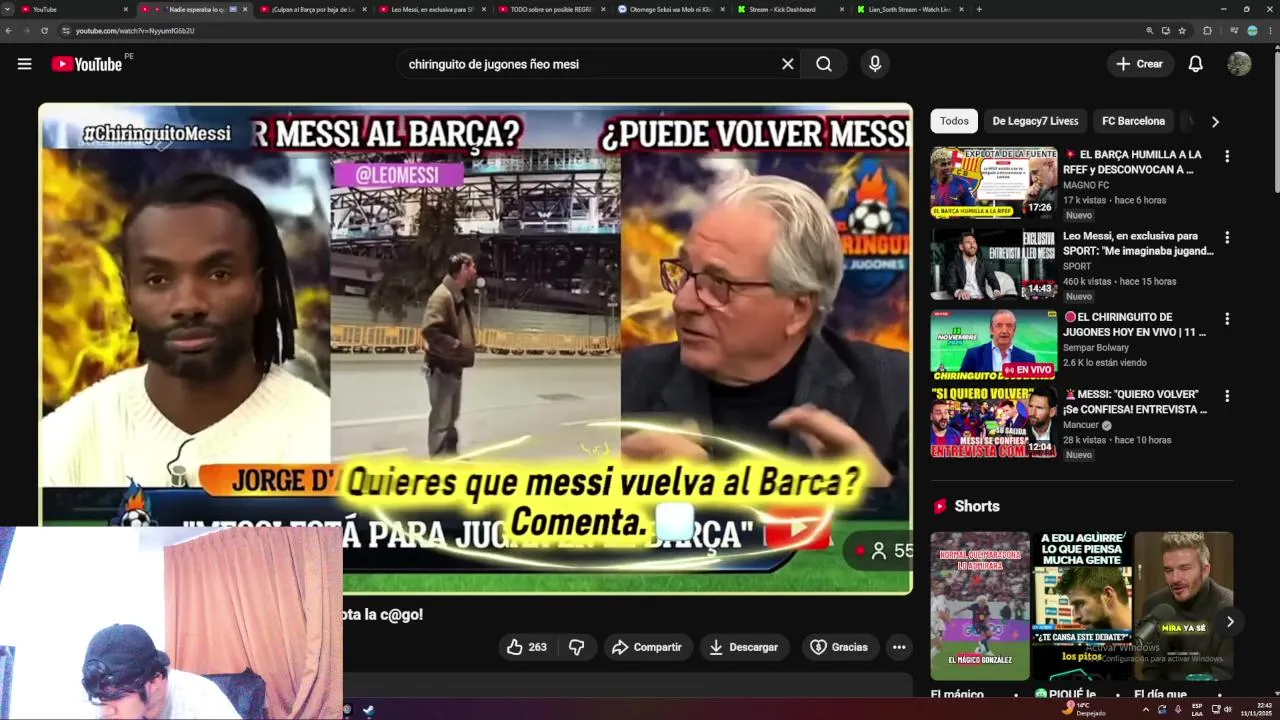Image resolution: width=1280 pixels, height=720 pixels.
Task: Select the Todos filter chip
Action: point(954,121)
